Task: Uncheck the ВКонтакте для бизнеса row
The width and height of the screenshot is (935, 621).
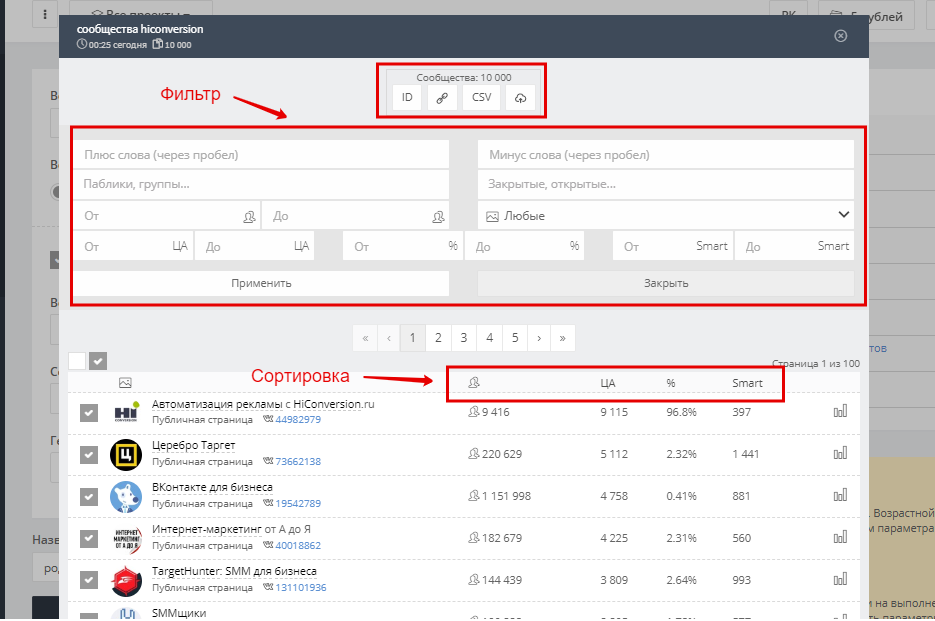Action: click(89, 496)
